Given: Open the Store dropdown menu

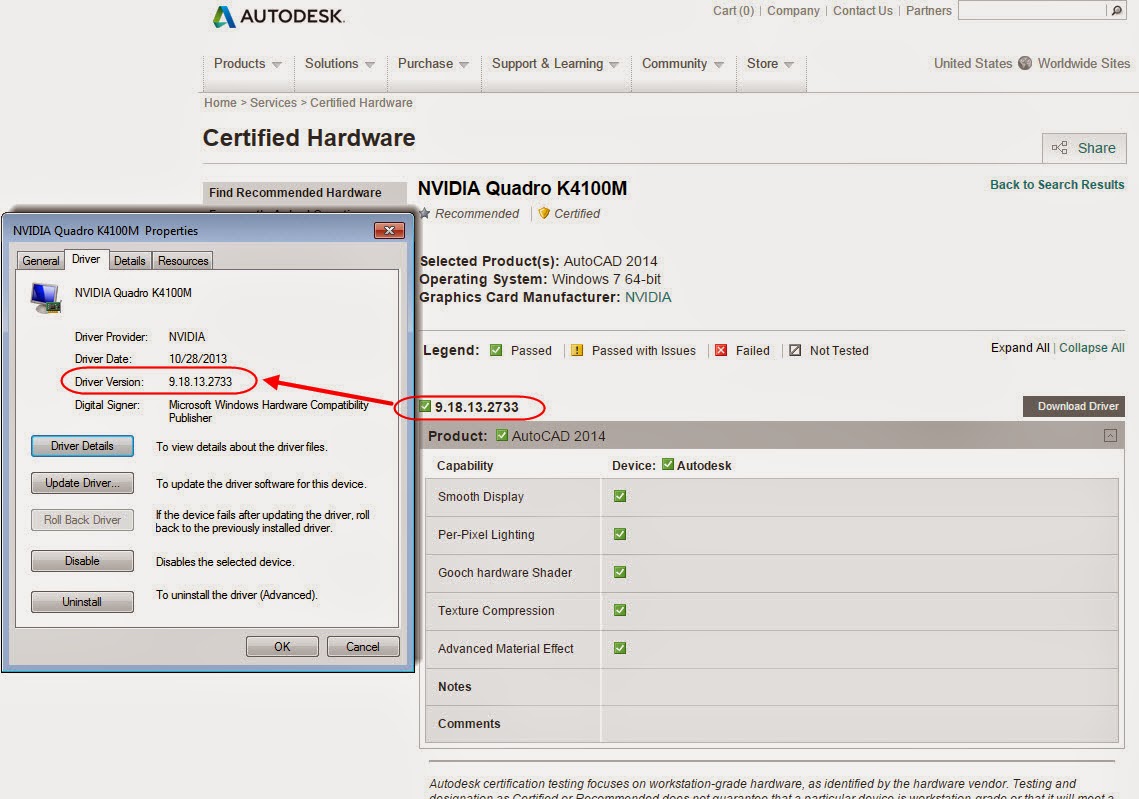Looking at the screenshot, I should 770,64.
